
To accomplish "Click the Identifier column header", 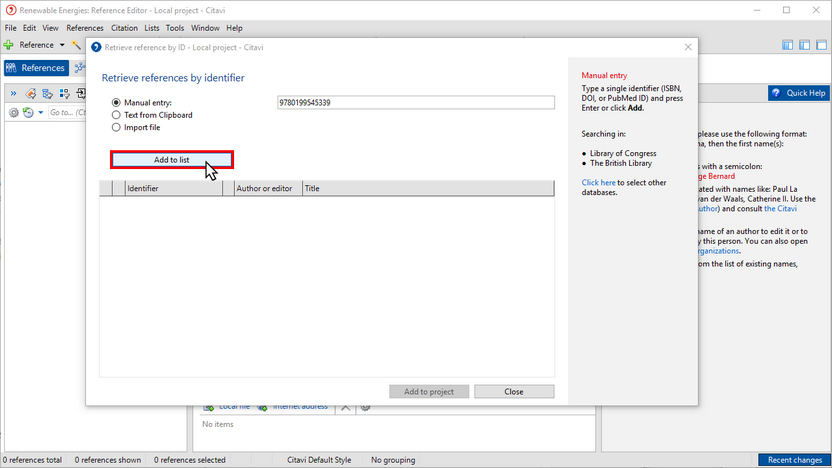I will 174,188.
